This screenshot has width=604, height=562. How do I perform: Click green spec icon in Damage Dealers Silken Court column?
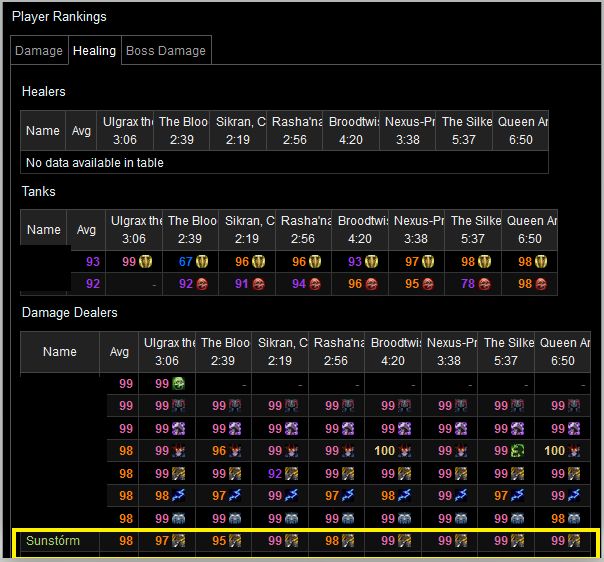(517, 451)
